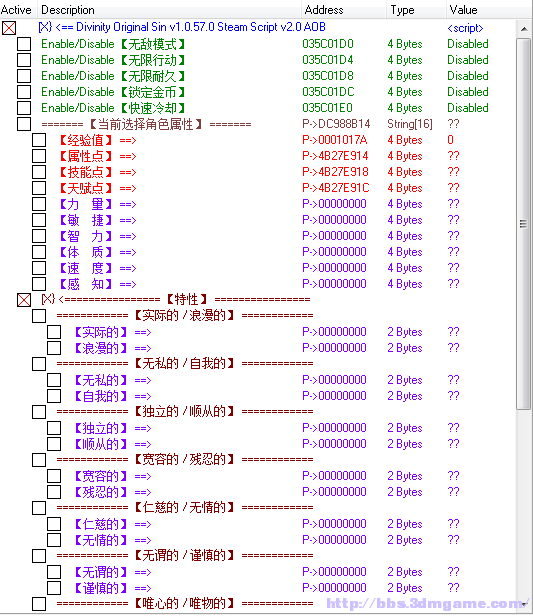The width and height of the screenshot is (533, 616).
Task: Click the value 0 of 经验值 row
Action: point(451,140)
